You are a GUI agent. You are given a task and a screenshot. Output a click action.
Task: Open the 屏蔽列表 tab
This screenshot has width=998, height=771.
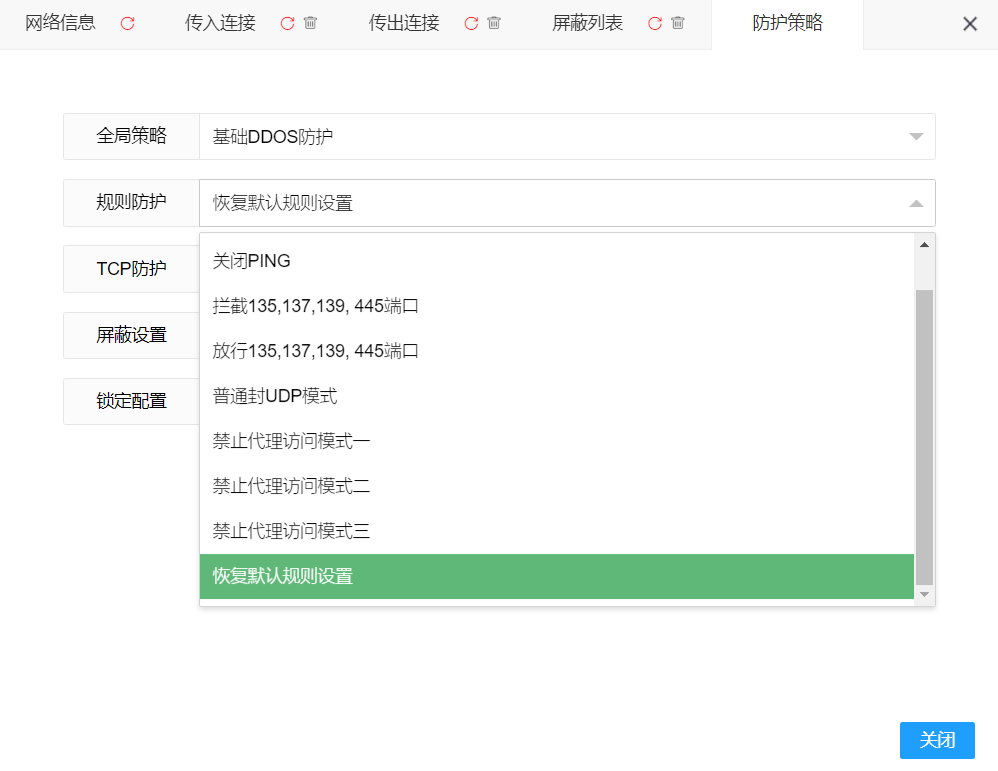click(x=587, y=24)
